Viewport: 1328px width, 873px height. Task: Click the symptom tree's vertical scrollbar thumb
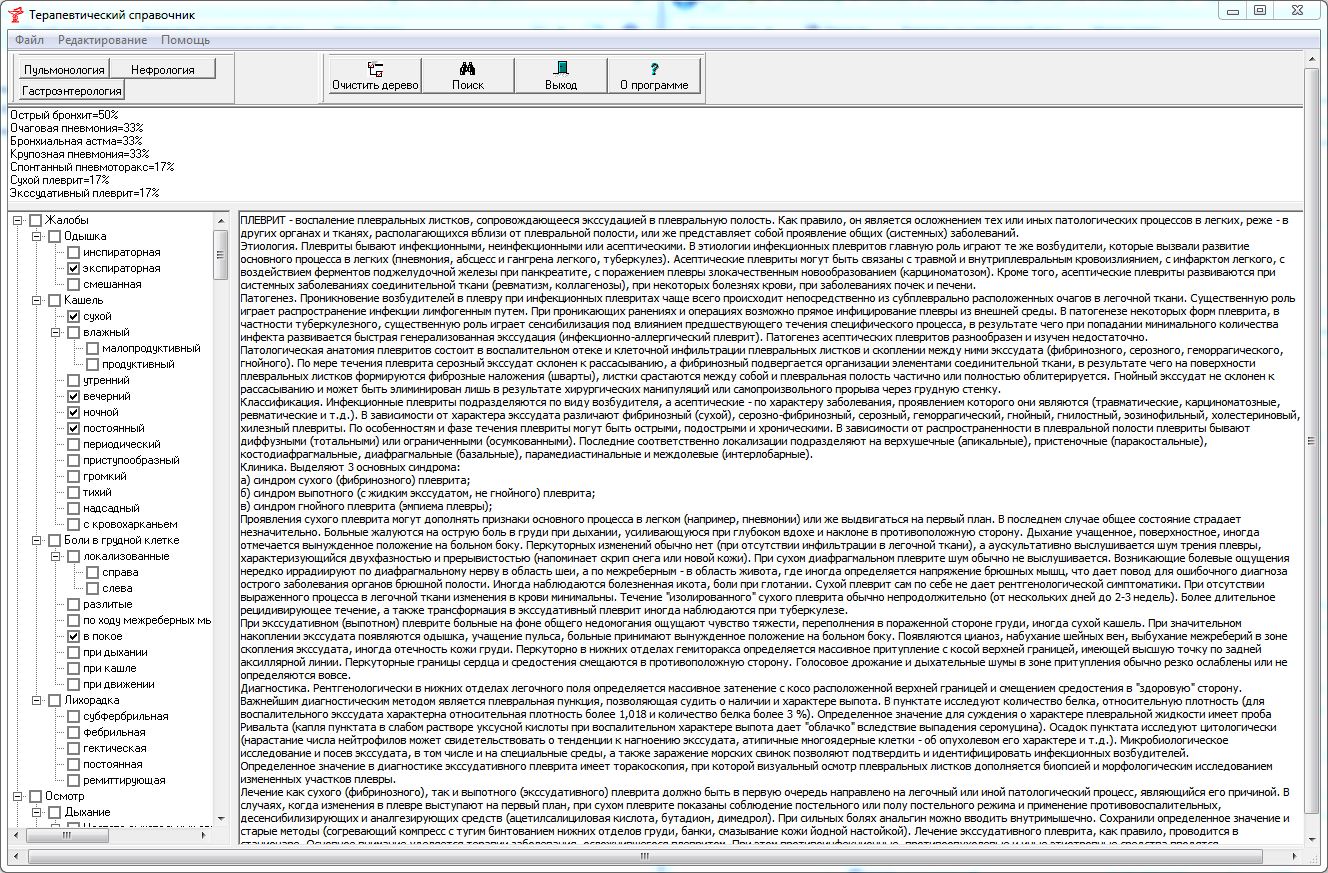221,255
